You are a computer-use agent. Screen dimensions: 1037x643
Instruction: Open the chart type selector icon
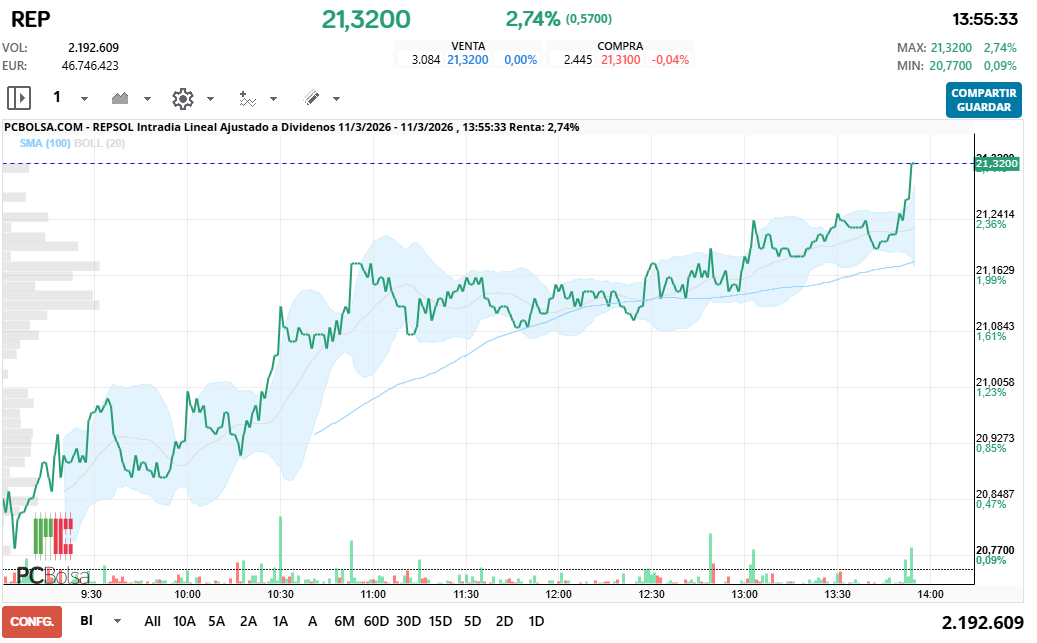[120, 97]
